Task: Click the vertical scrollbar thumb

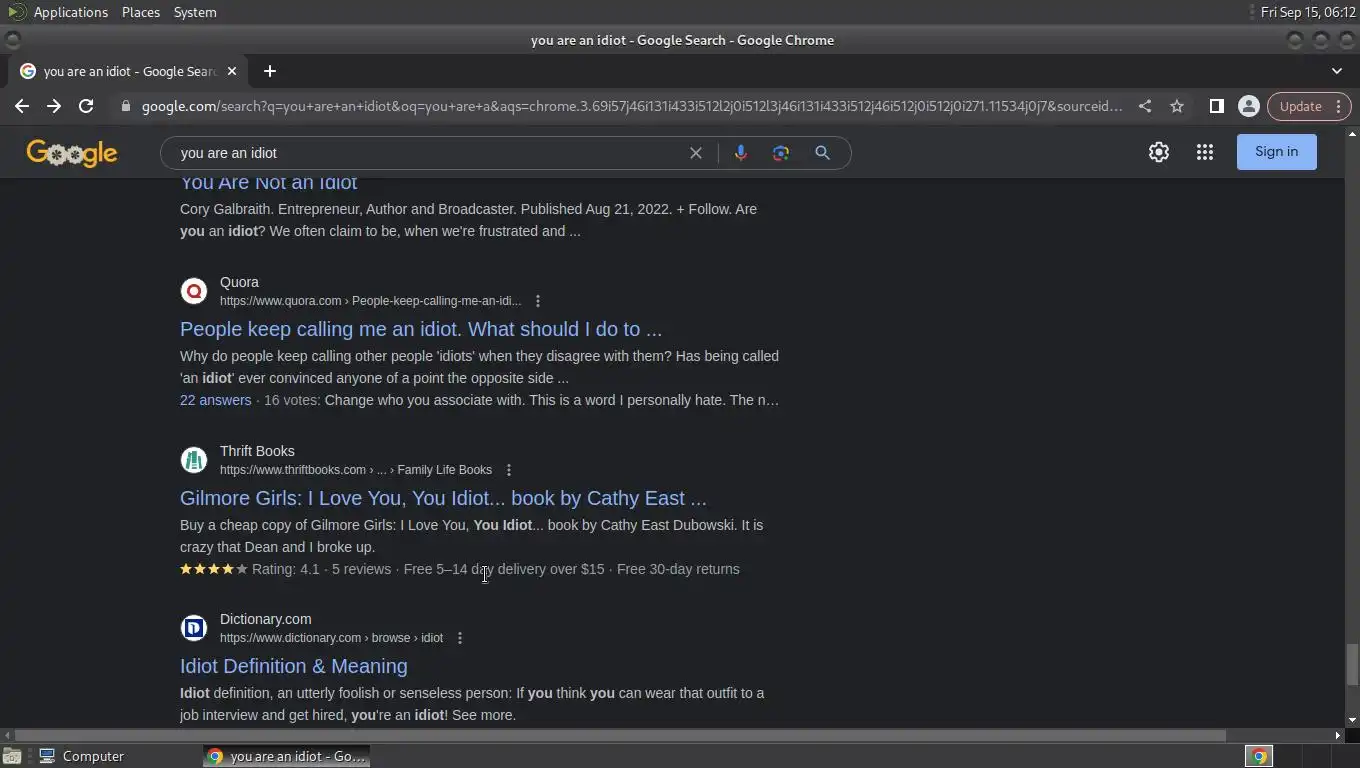Action: coord(1352,665)
